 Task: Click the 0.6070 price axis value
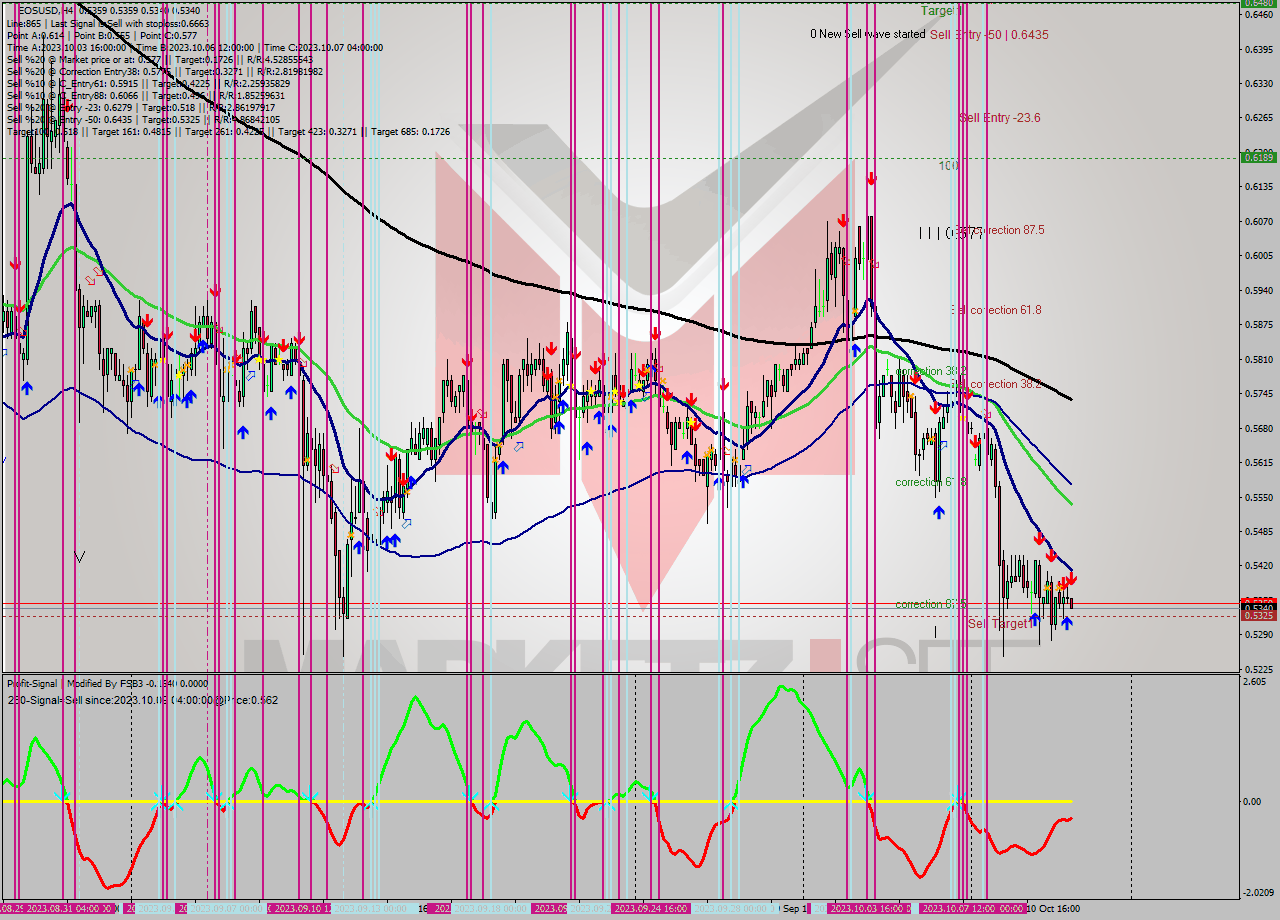(1258, 221)
